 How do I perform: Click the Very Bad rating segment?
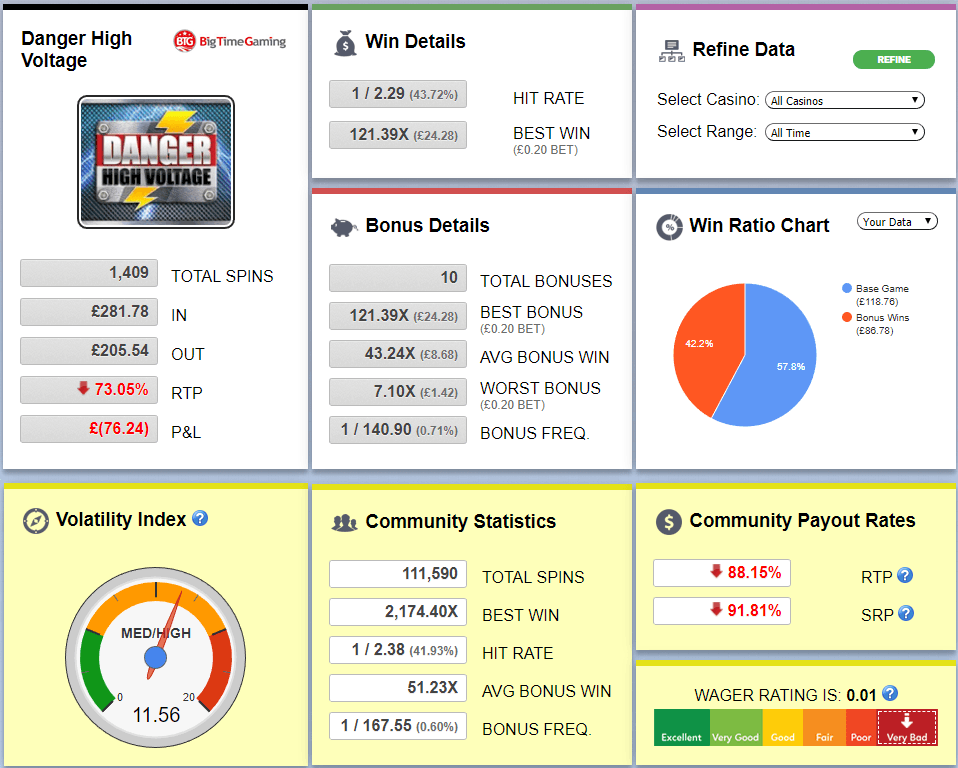click(x=907, y=727)
